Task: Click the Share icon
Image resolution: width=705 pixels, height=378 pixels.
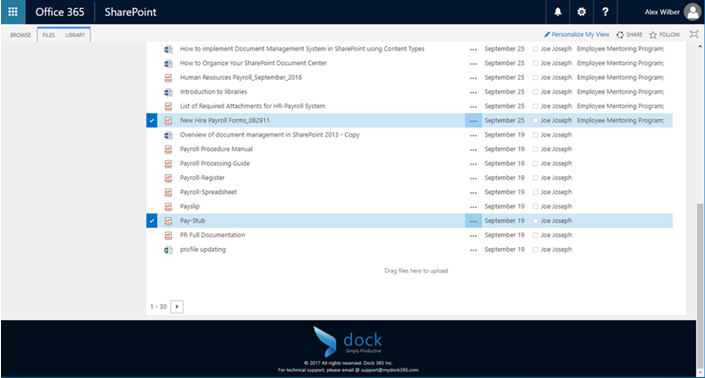Action: (x=620, y=35)
